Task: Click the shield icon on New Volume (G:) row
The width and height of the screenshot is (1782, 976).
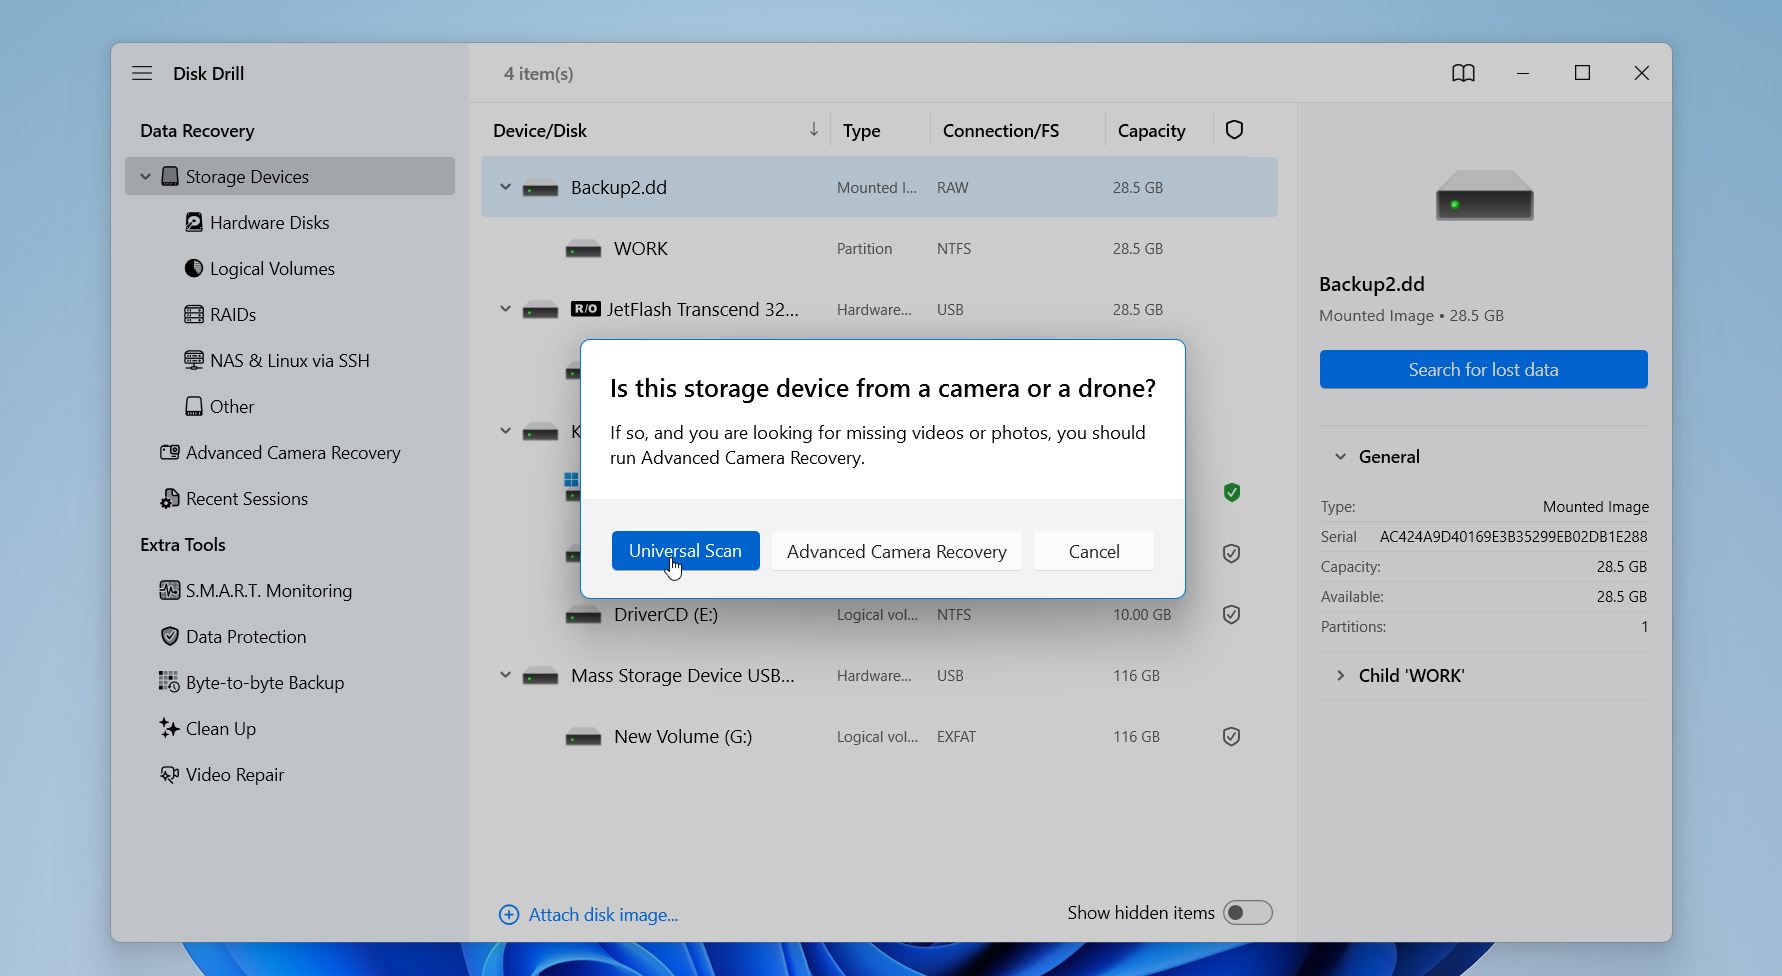Action: 1231,736
